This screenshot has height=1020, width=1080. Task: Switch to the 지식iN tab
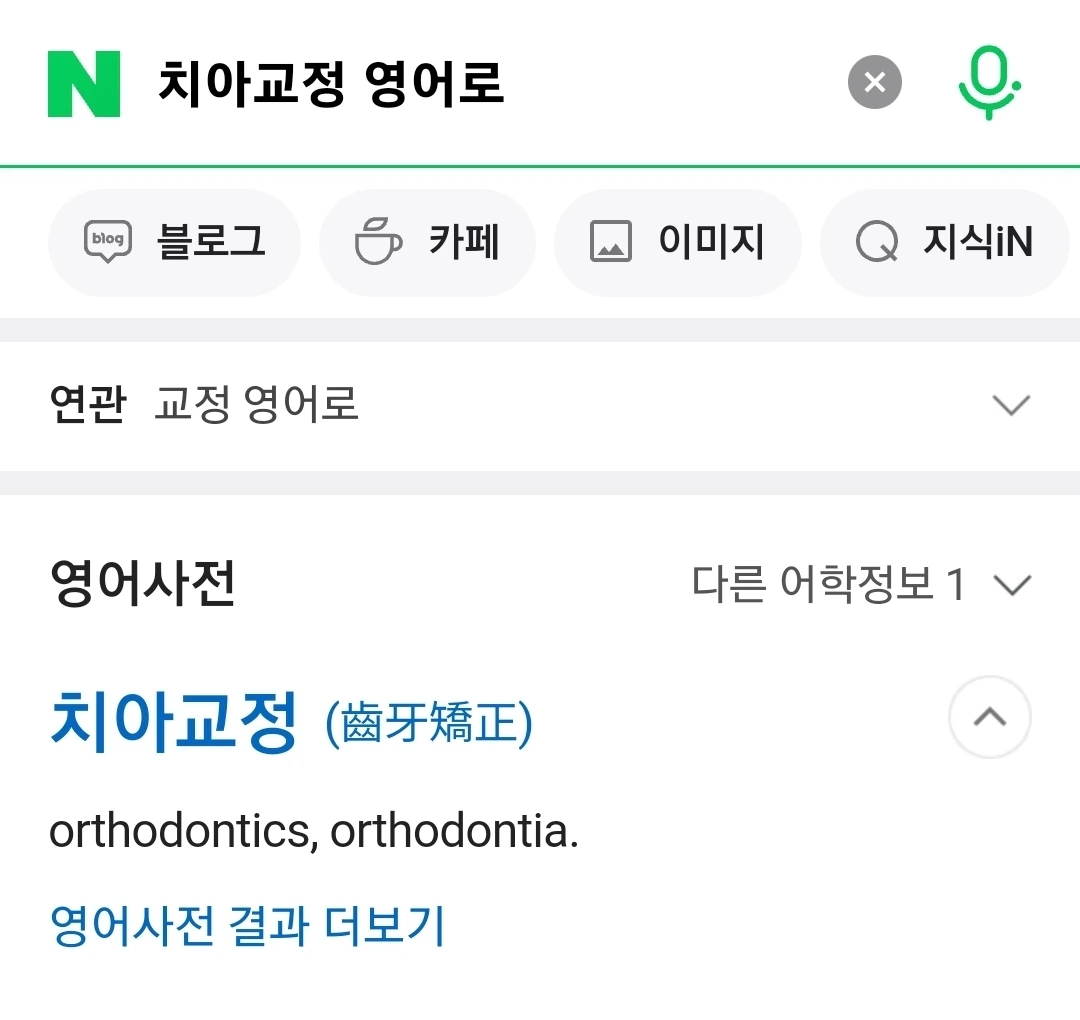click(x=945, y=242)
